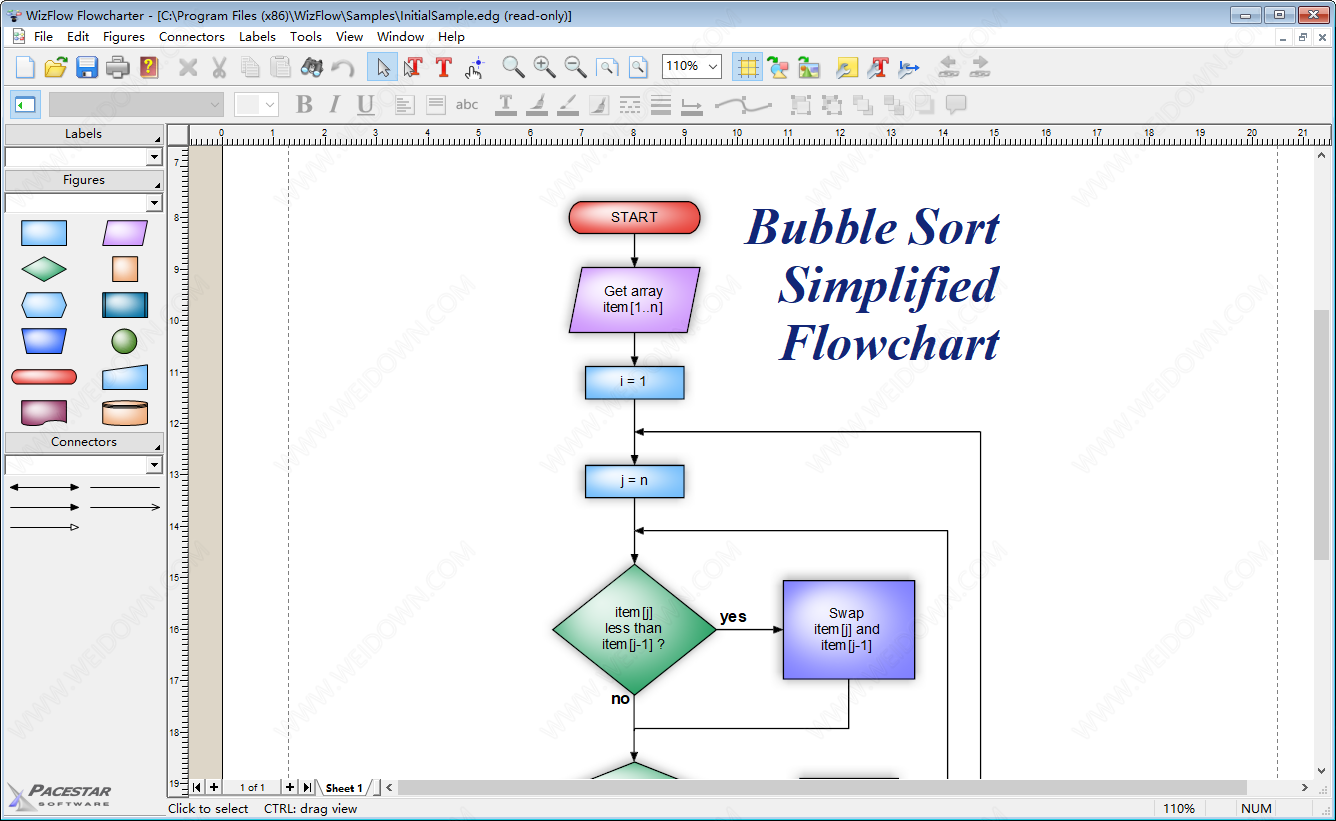Select the red T text tool
The image size is (1336, 821).
pyautogui.click(x=444, y=67)
